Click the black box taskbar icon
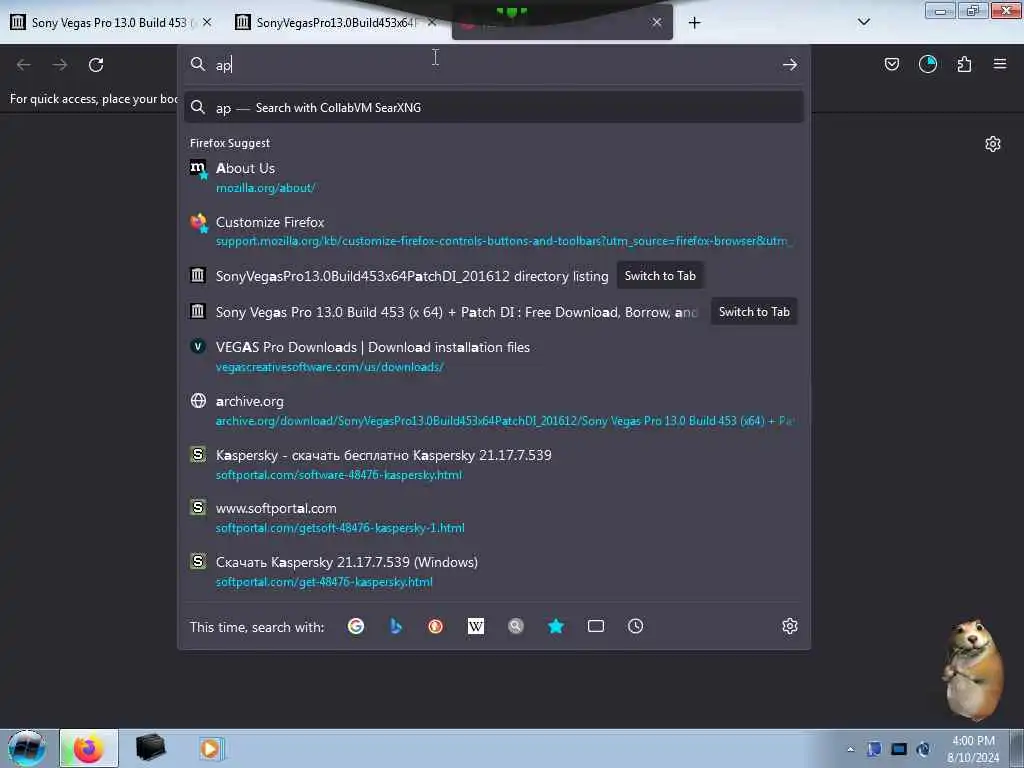Viewport: 1024px width, 768px height. [150, 748]
